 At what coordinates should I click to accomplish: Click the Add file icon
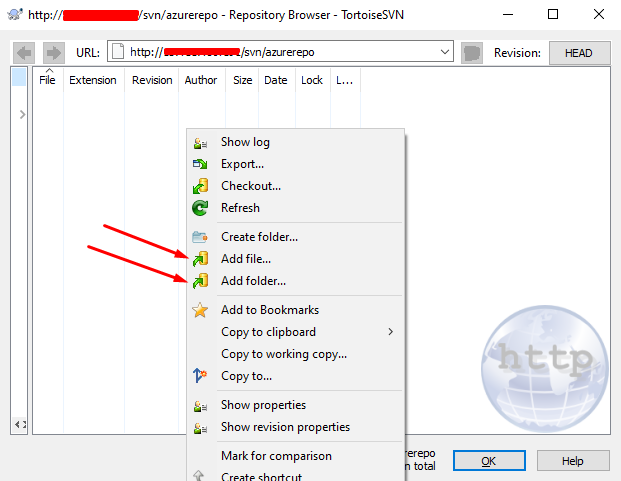[200, 259]
